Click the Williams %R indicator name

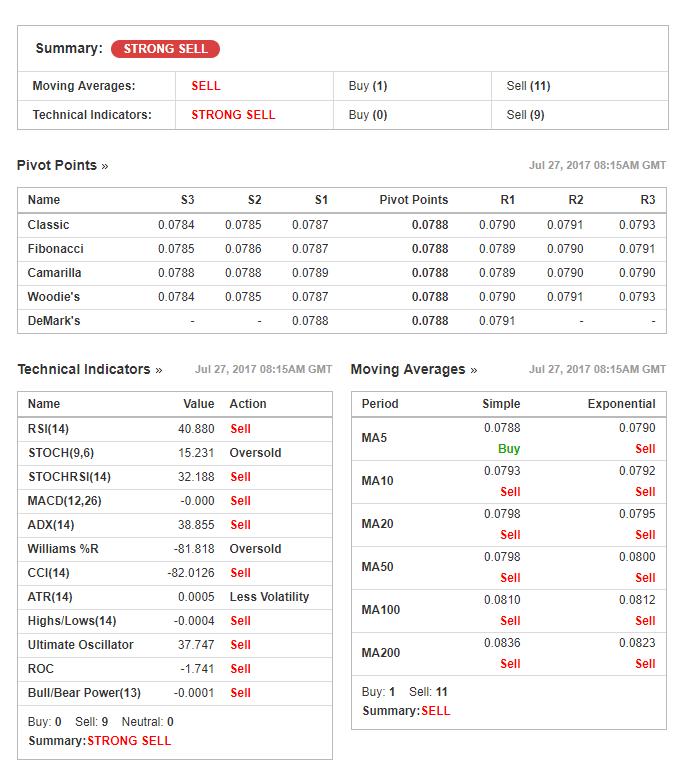tap(63, 549)
